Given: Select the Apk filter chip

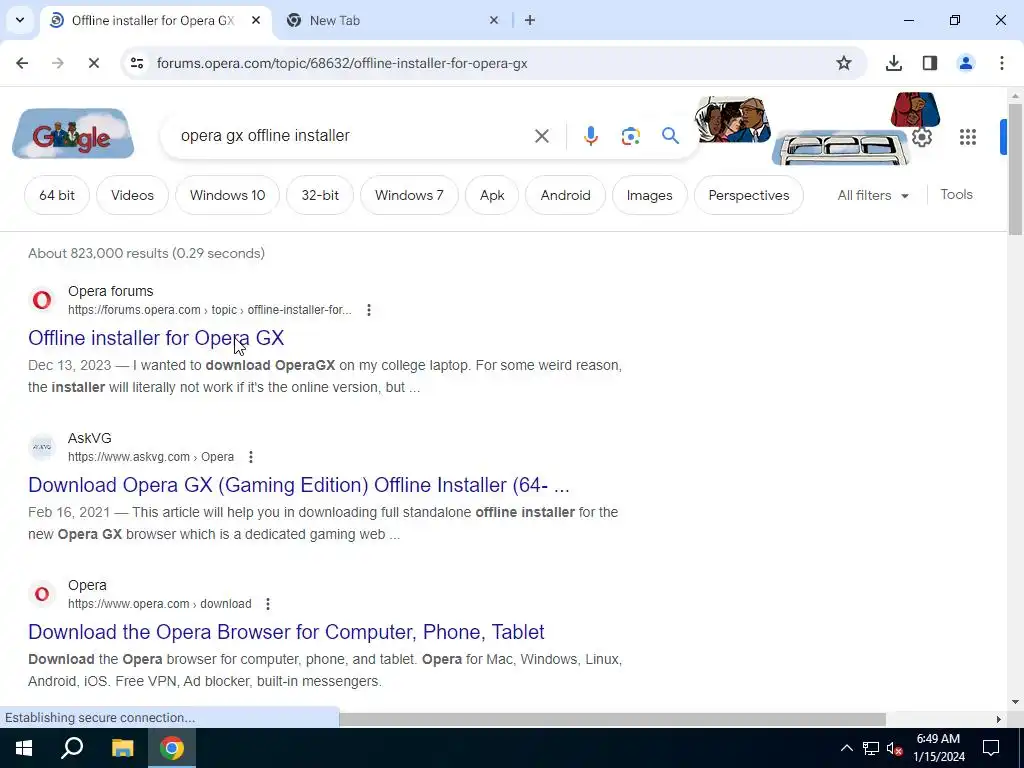Looking at the screenshot, I should 492,195.
